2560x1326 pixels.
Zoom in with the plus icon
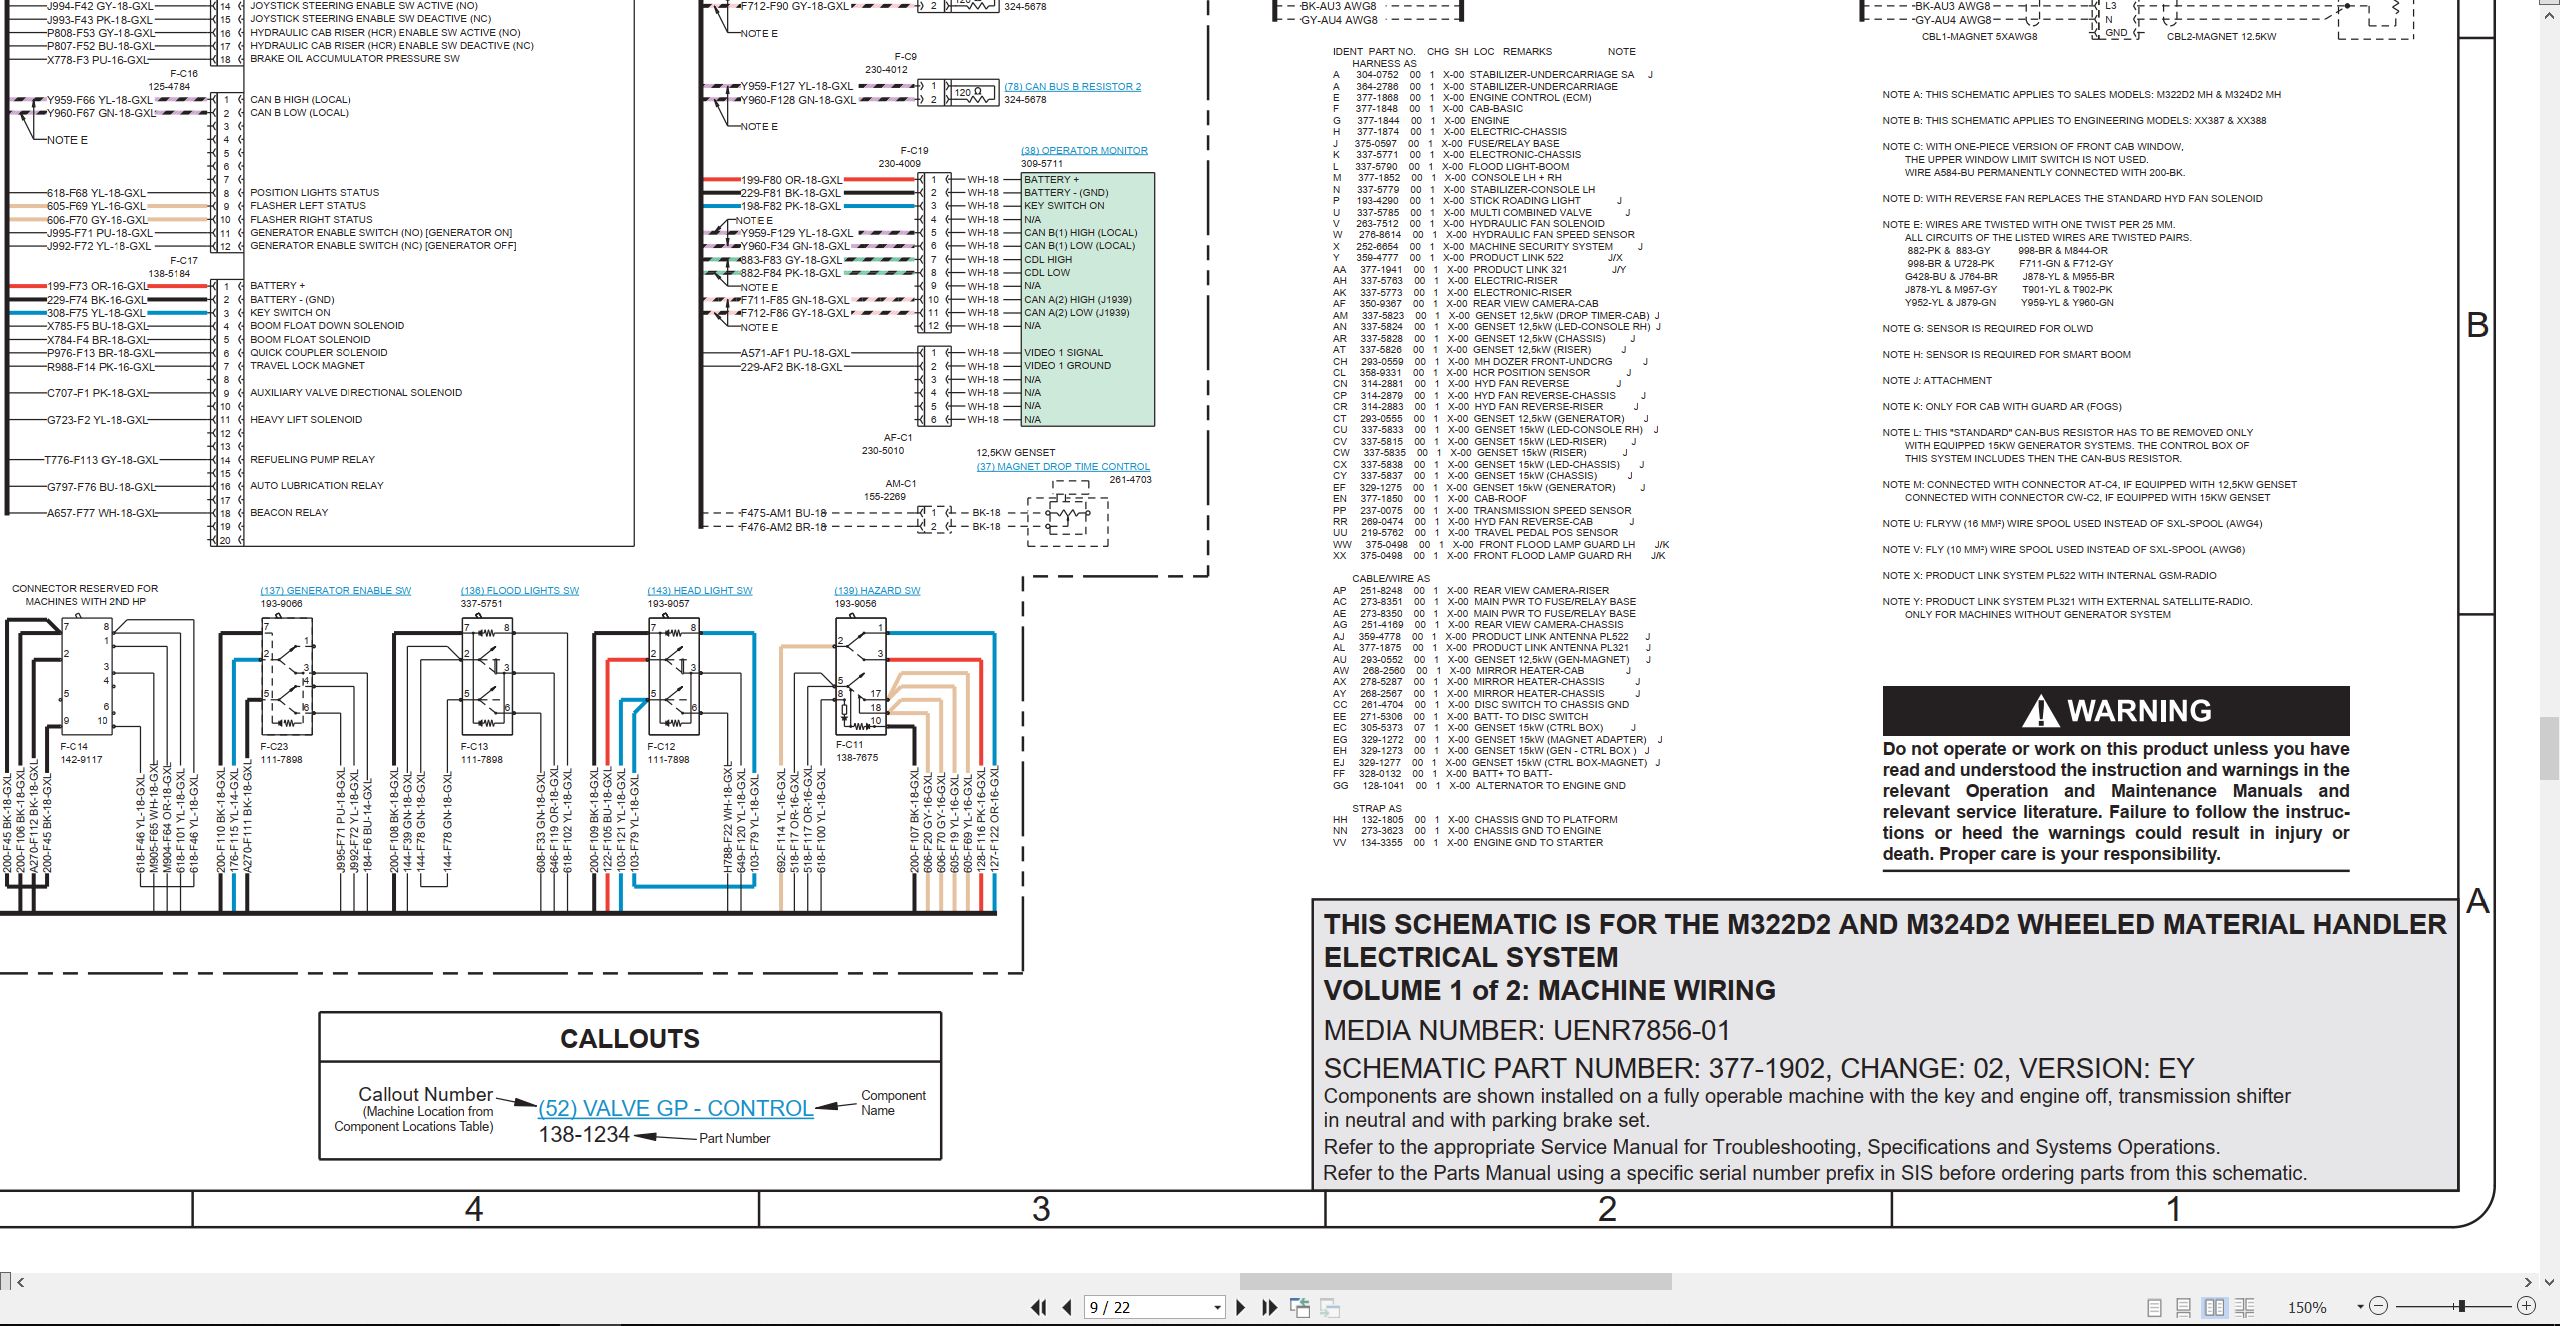click(2526, 1306)
